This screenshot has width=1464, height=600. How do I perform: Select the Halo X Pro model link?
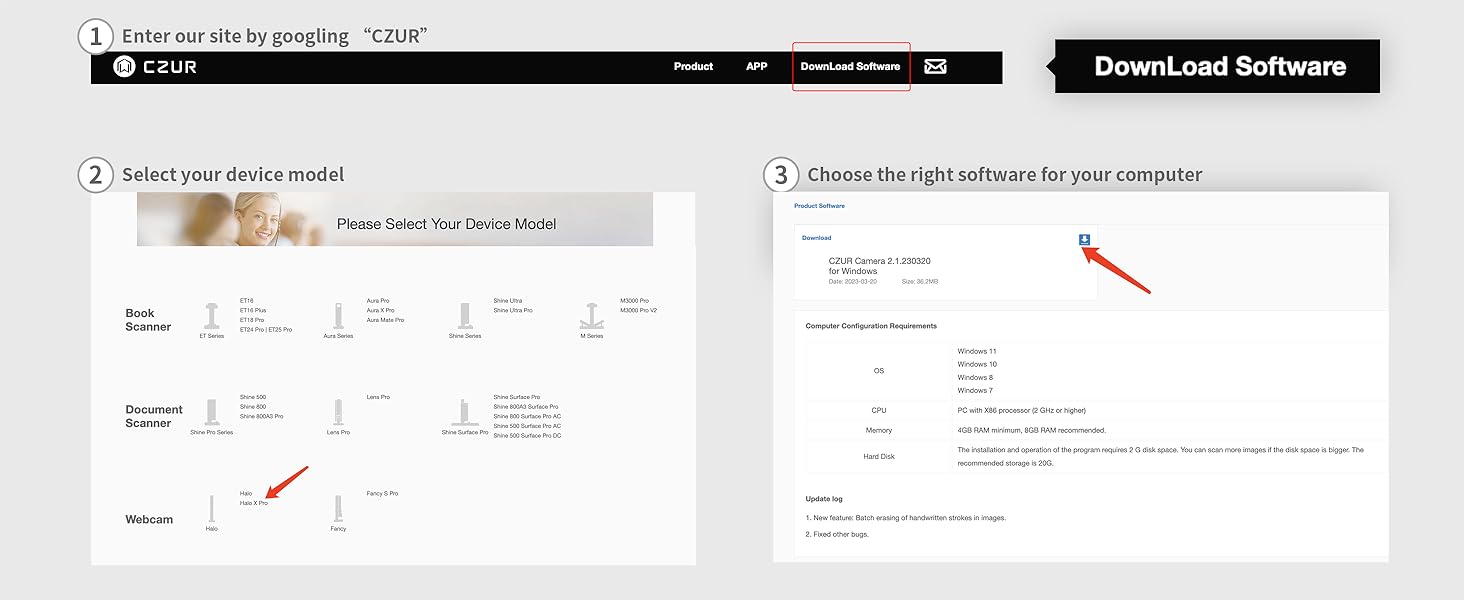point(254,503)
